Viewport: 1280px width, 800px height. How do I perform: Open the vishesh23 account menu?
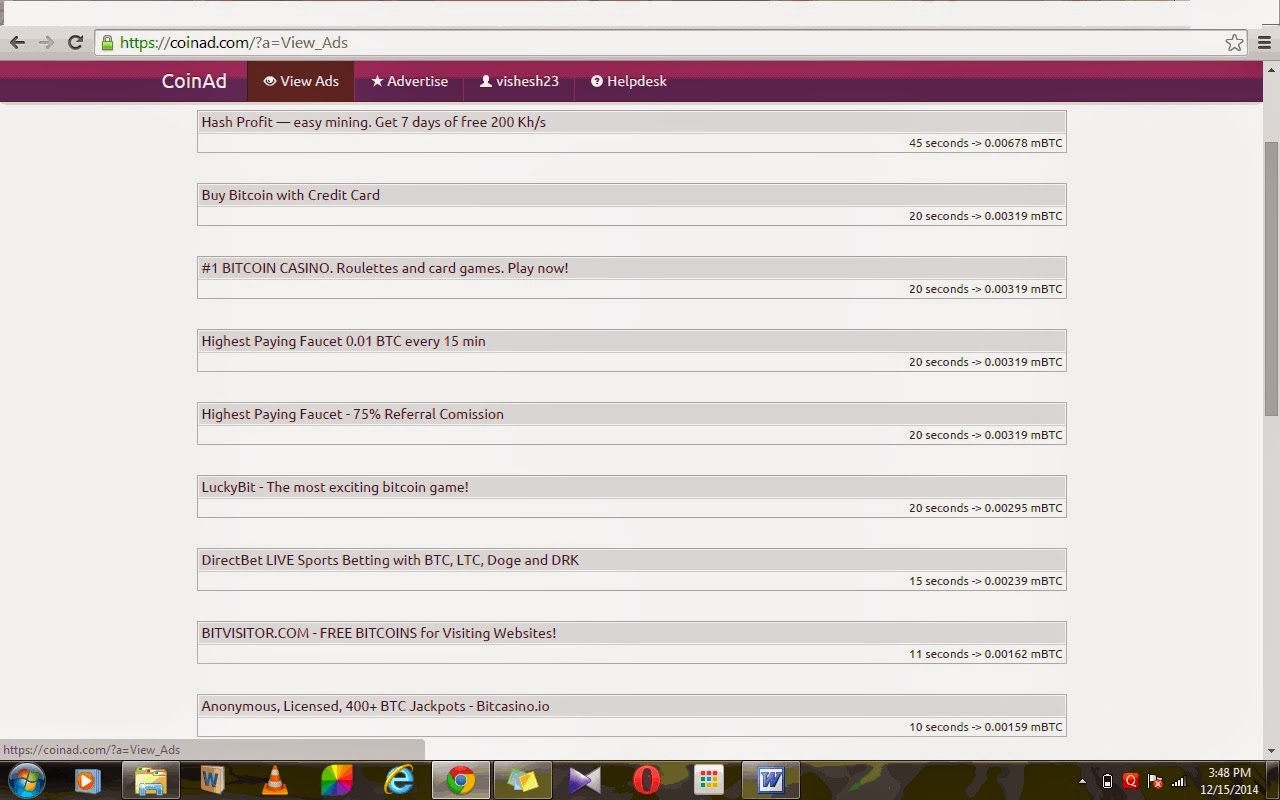point(519,81)
